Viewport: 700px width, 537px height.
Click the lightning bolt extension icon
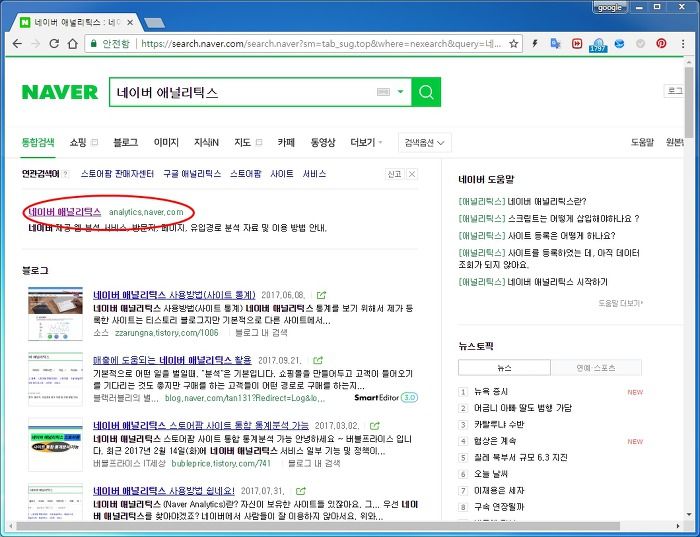[x=534, y=43]
